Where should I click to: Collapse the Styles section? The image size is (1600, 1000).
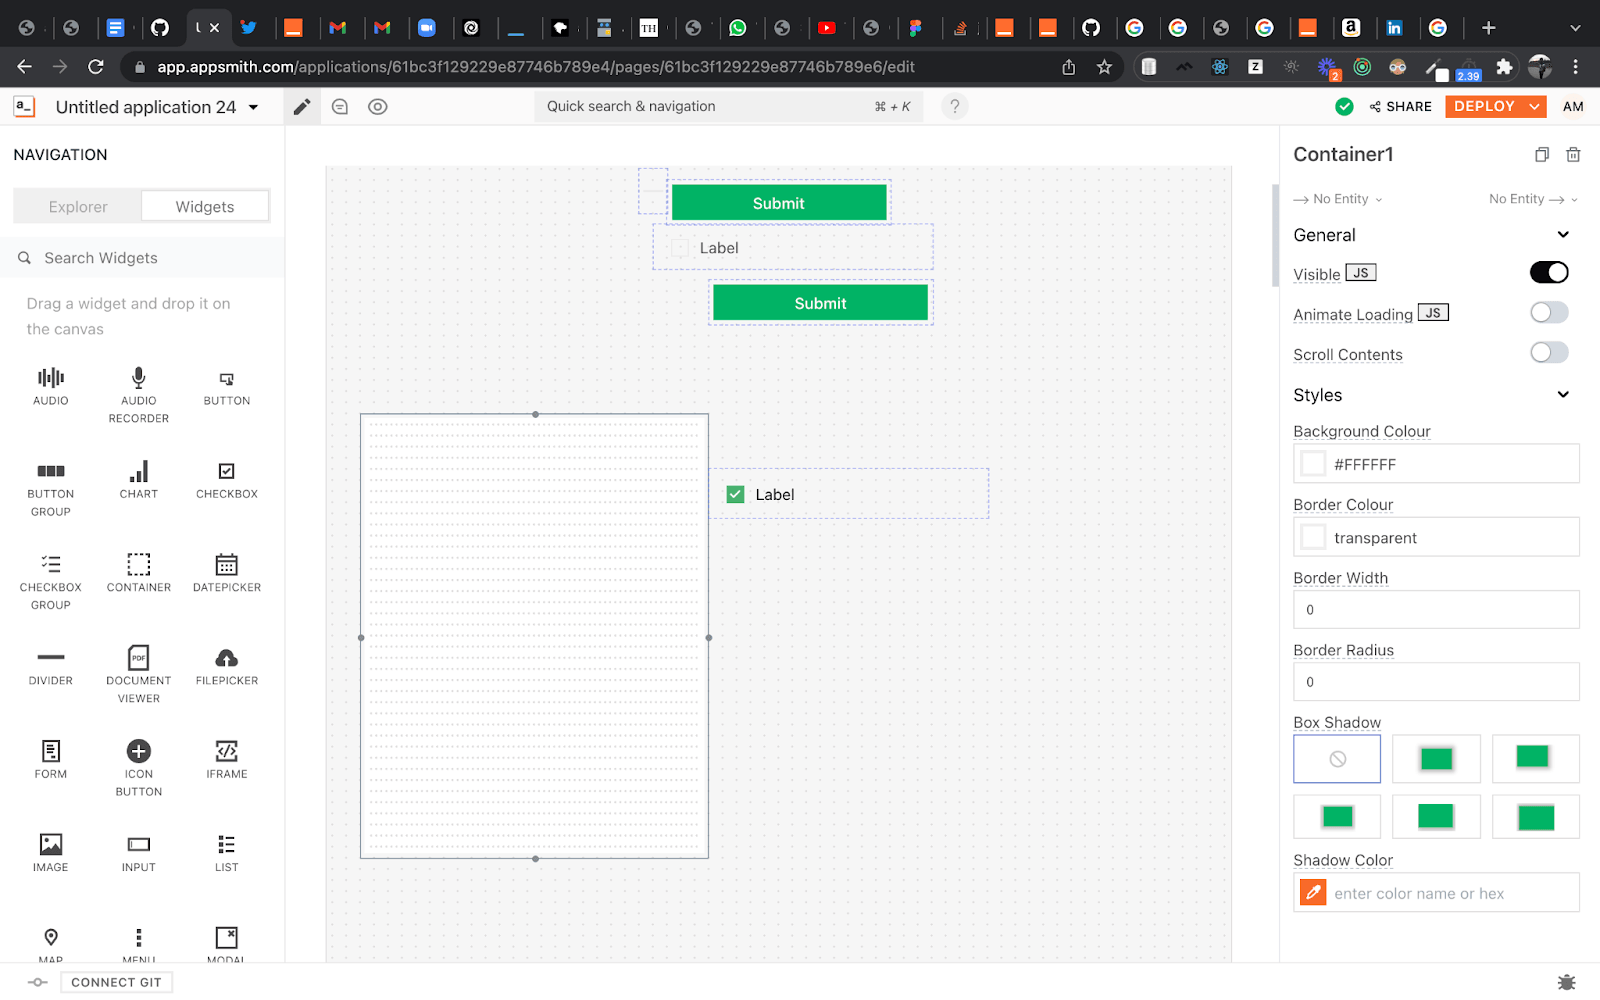(1563, 395)
